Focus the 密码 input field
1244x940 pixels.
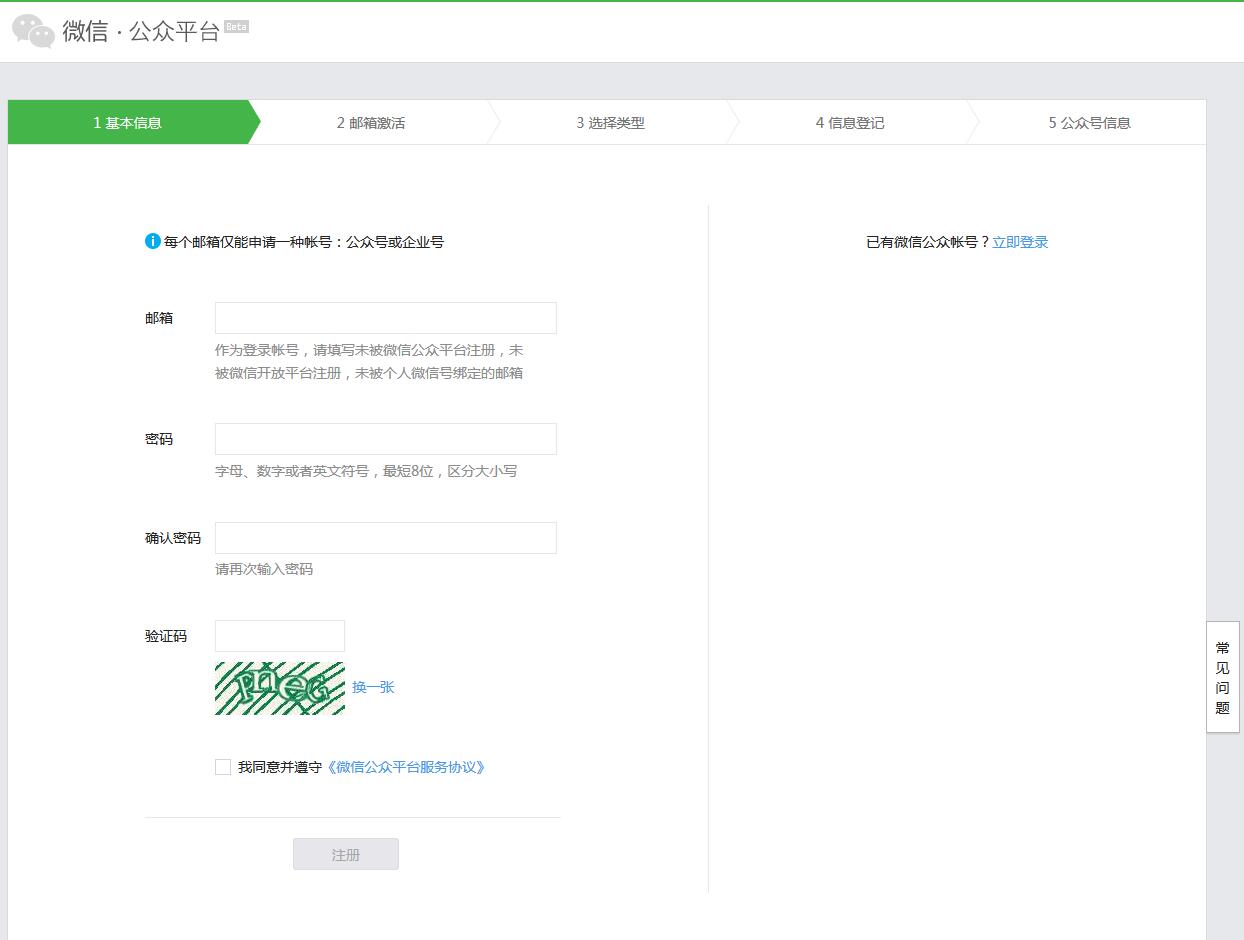[x=386, y=439]
